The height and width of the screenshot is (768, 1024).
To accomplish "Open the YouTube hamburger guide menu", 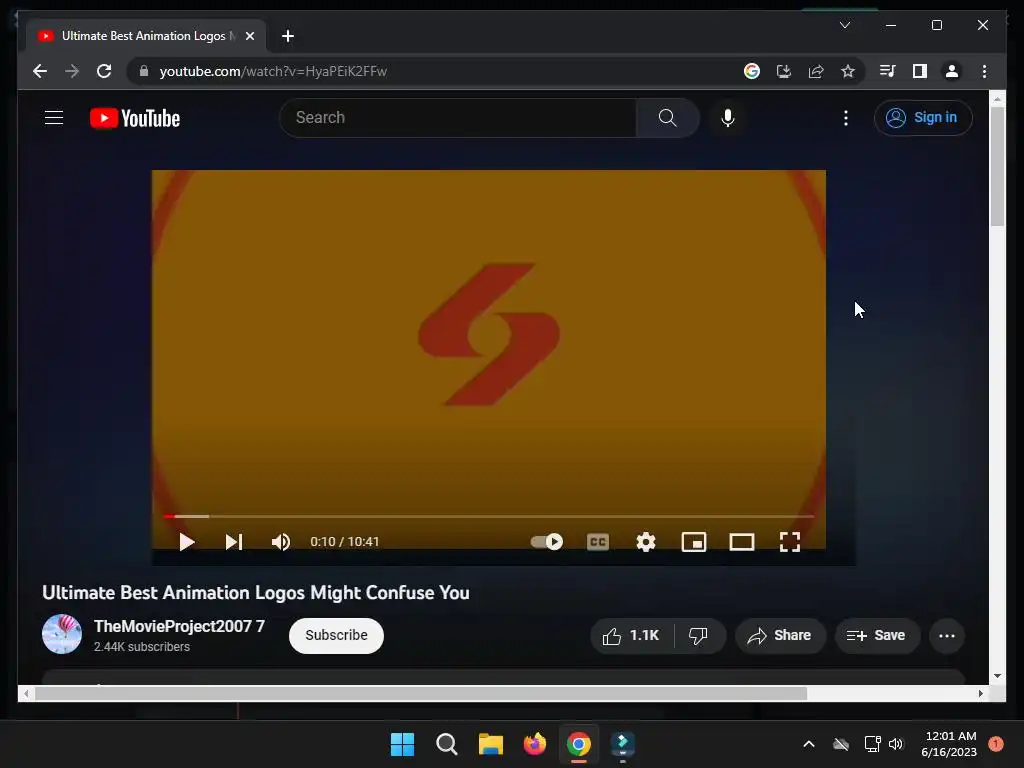I will [54, 118].
